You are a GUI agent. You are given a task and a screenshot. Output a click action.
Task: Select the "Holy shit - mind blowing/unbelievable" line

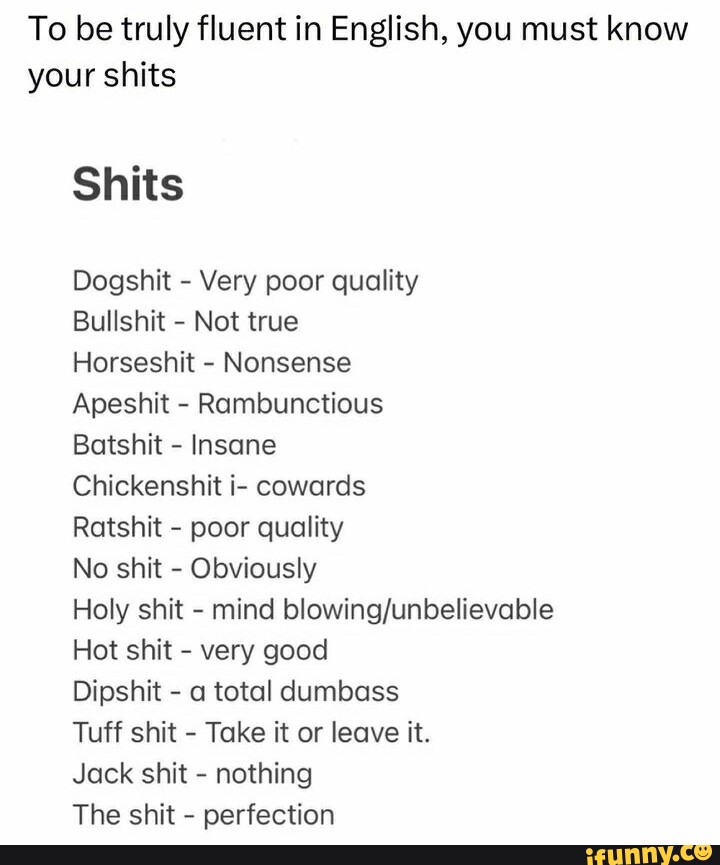pyautogui.click(x=313, y=611)
